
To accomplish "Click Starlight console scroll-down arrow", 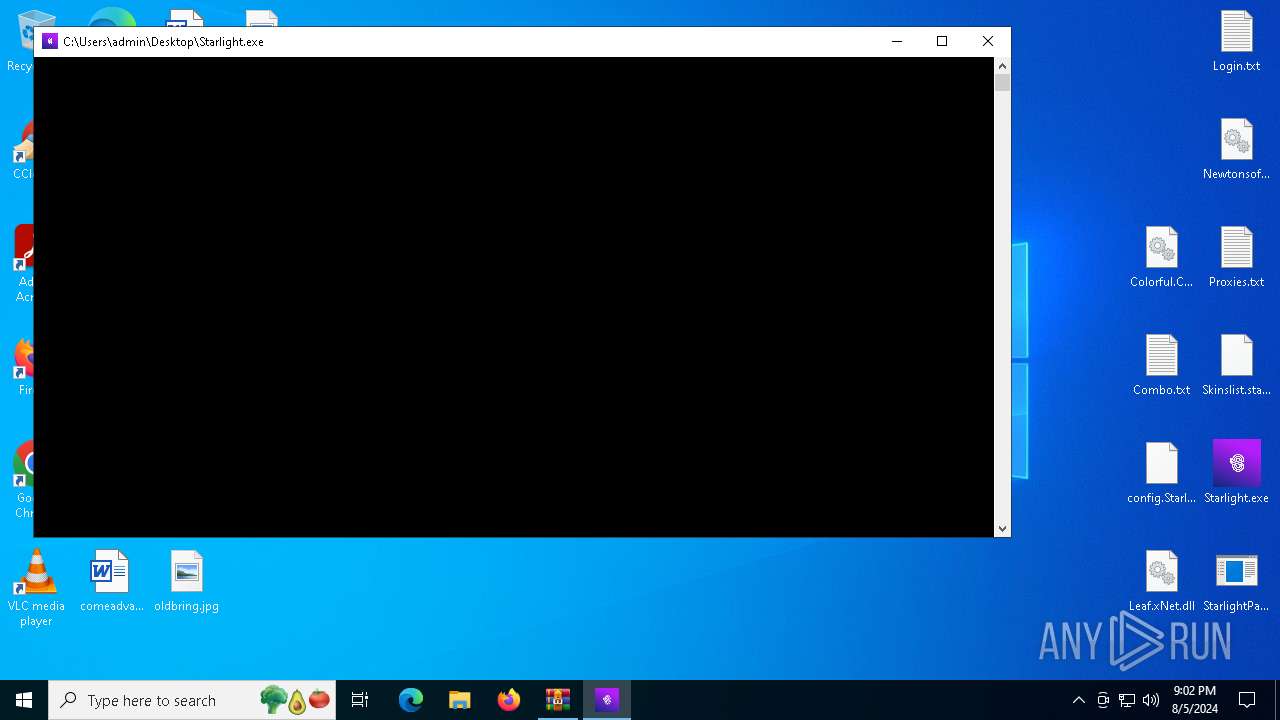I will pyautogui.click(x=1002, y=529).
